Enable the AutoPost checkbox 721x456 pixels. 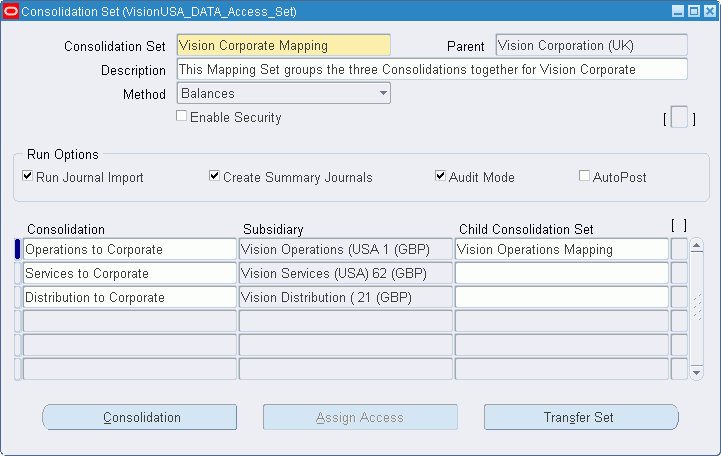[584, 176]
